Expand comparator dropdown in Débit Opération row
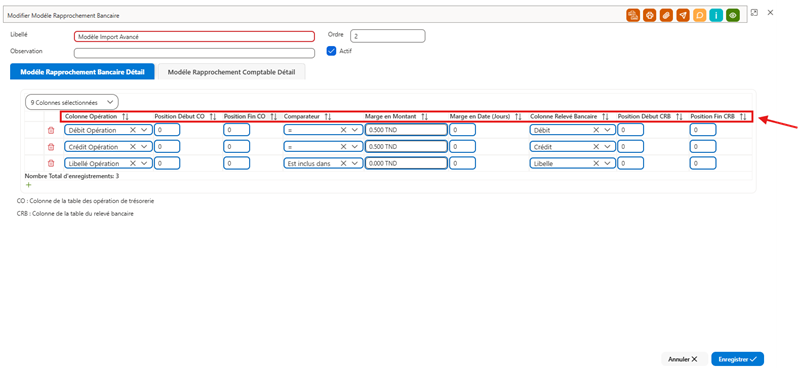 (x=355, y=130)
